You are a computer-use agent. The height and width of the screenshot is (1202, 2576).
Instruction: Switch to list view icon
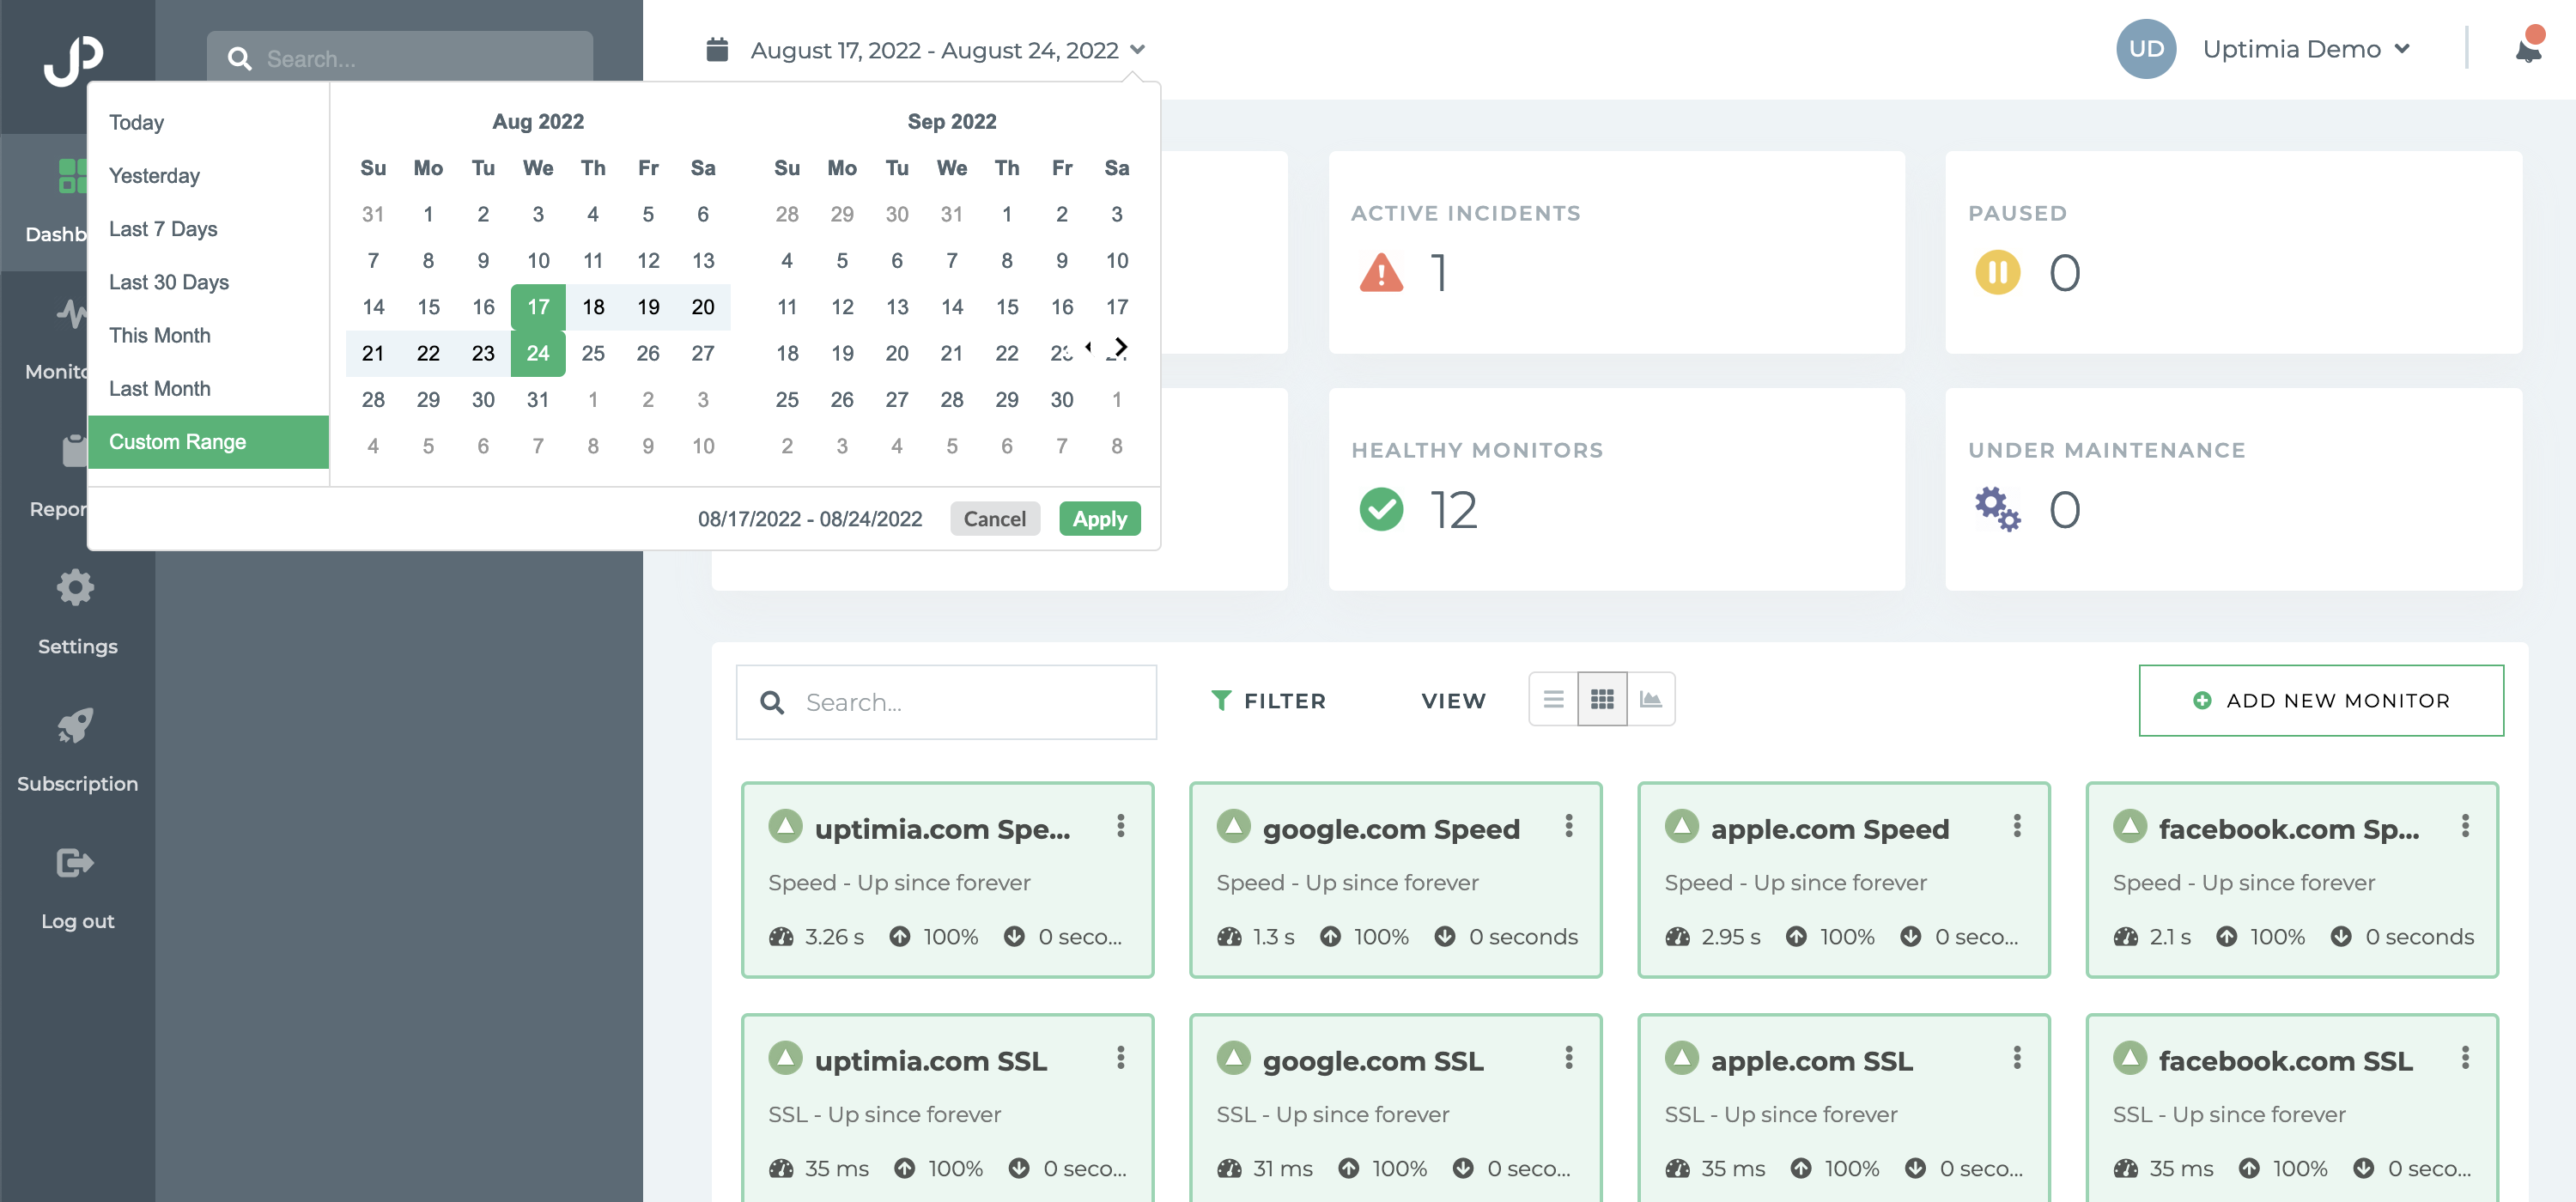[x=1553, y=699]
